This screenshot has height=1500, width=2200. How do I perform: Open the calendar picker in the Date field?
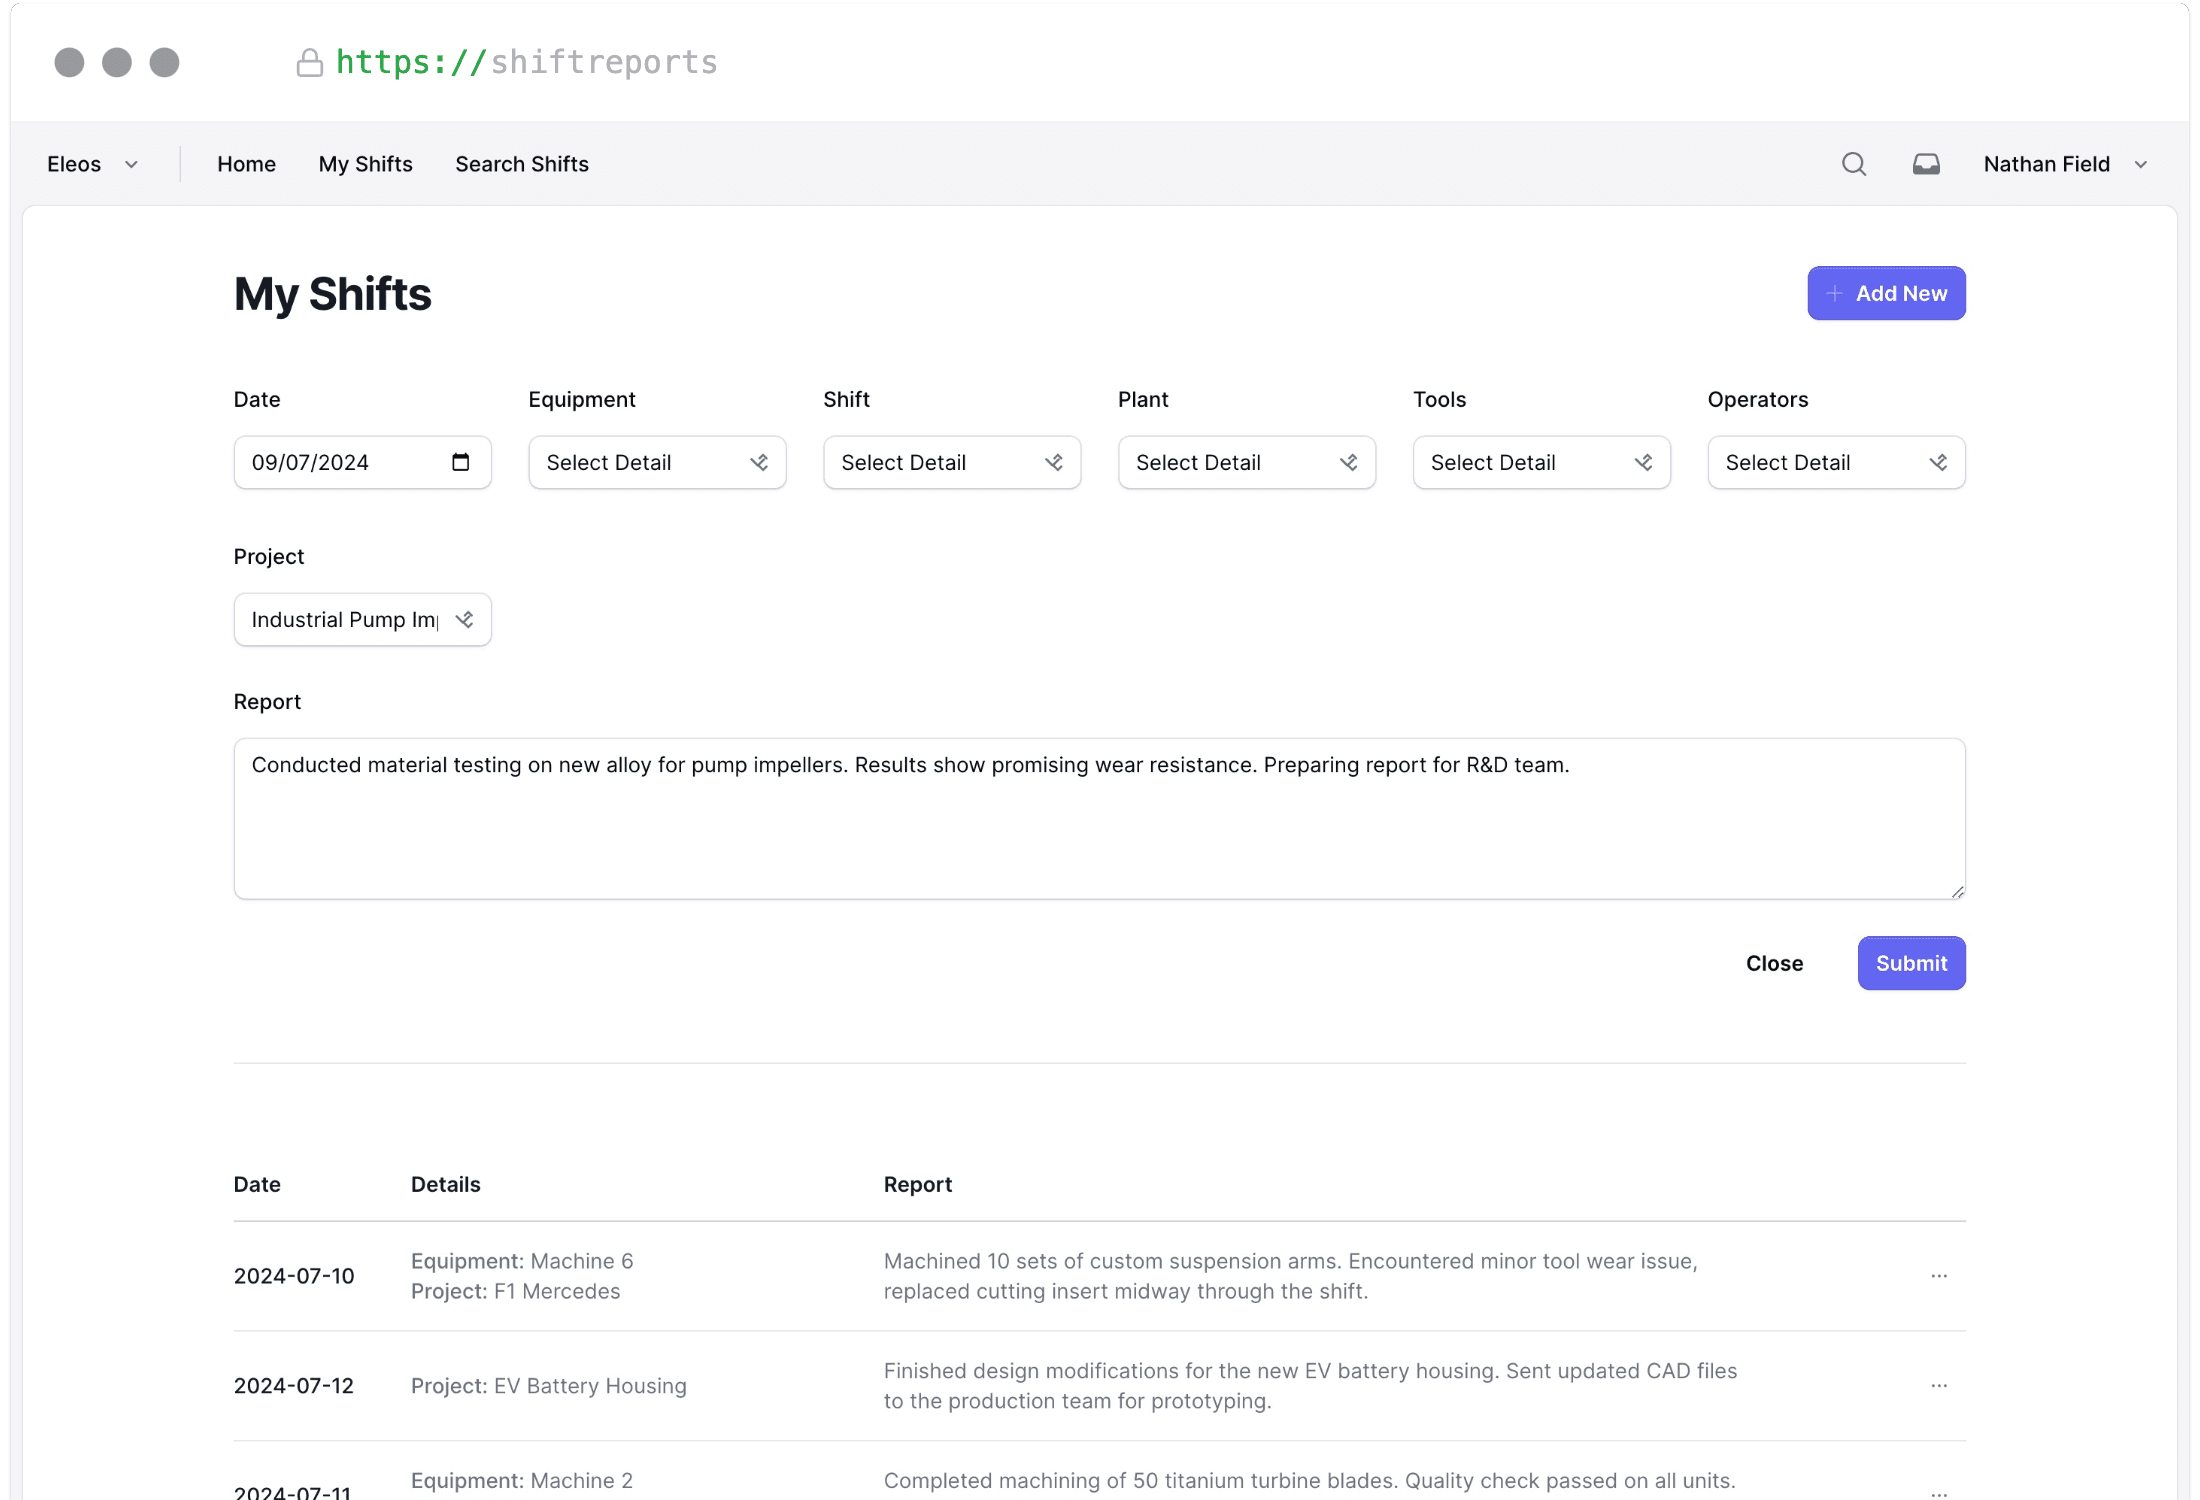(x=460, y=462)
